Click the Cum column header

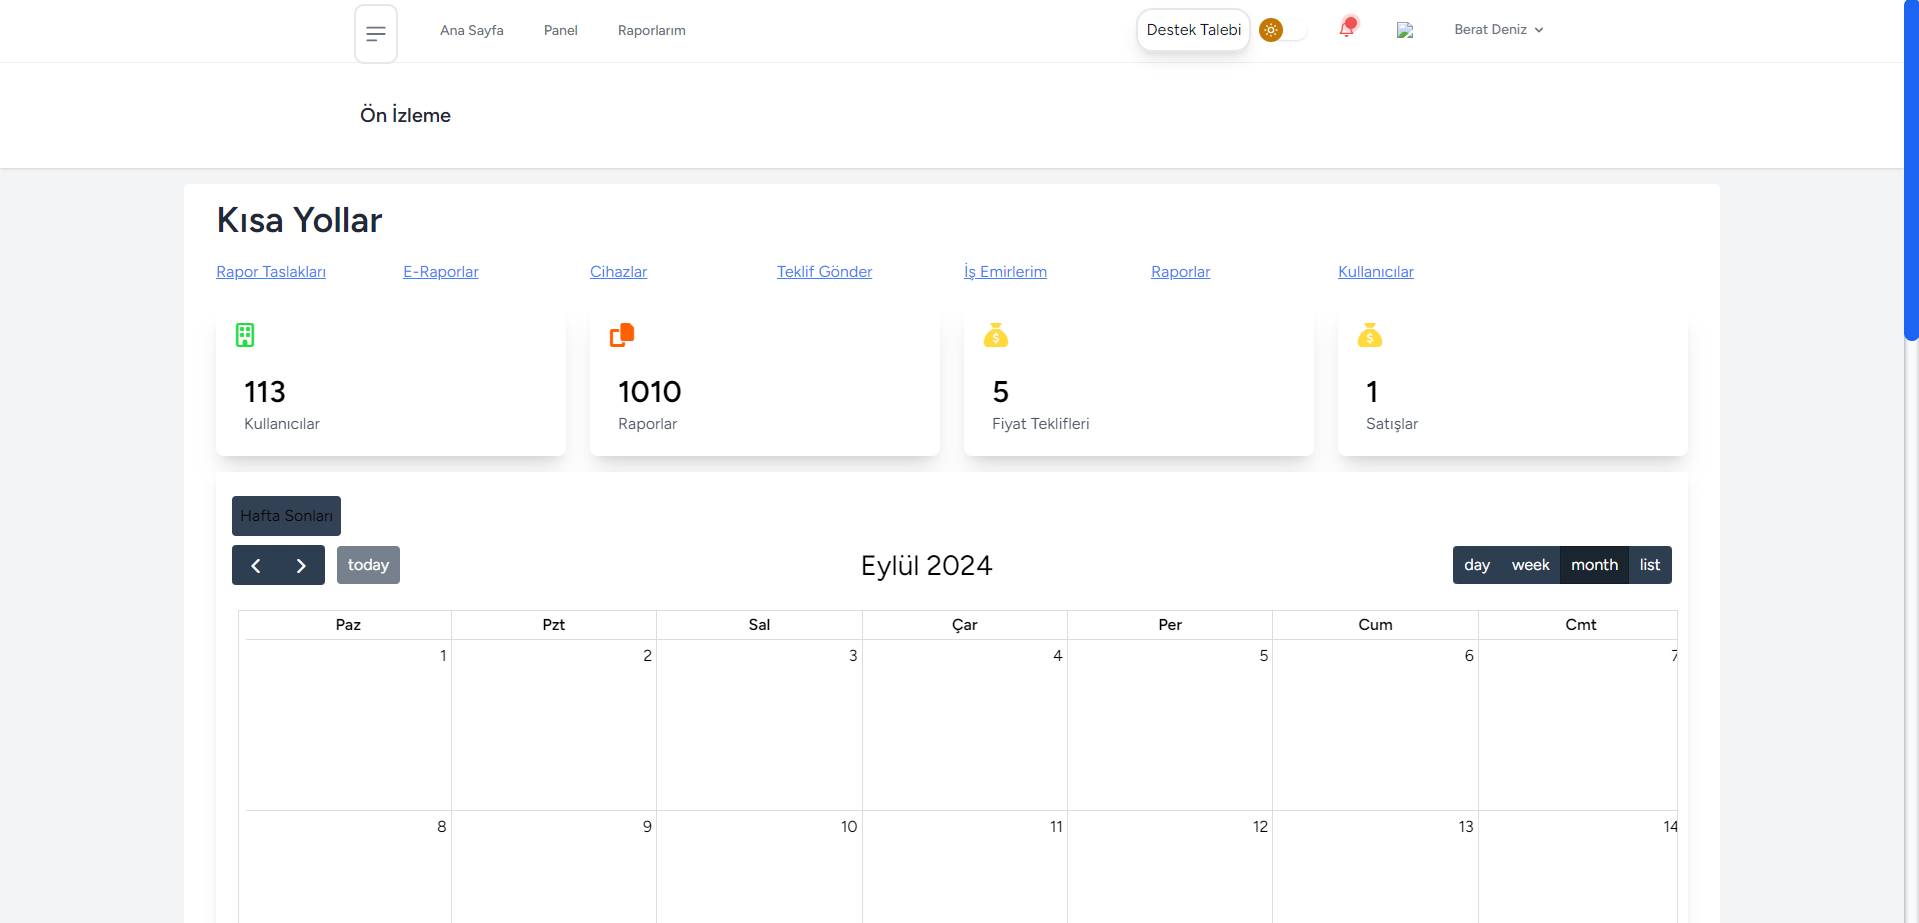(x=1376, y=625)
